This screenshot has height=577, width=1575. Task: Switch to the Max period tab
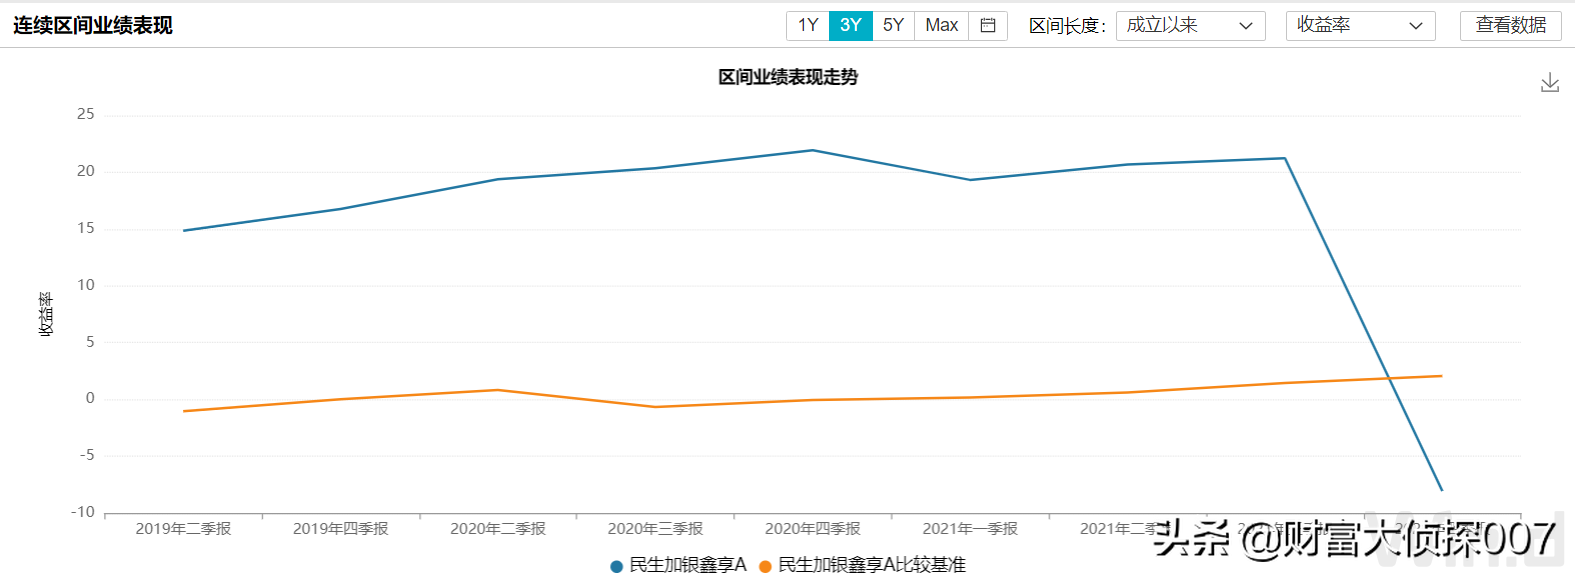pos(941,26)
